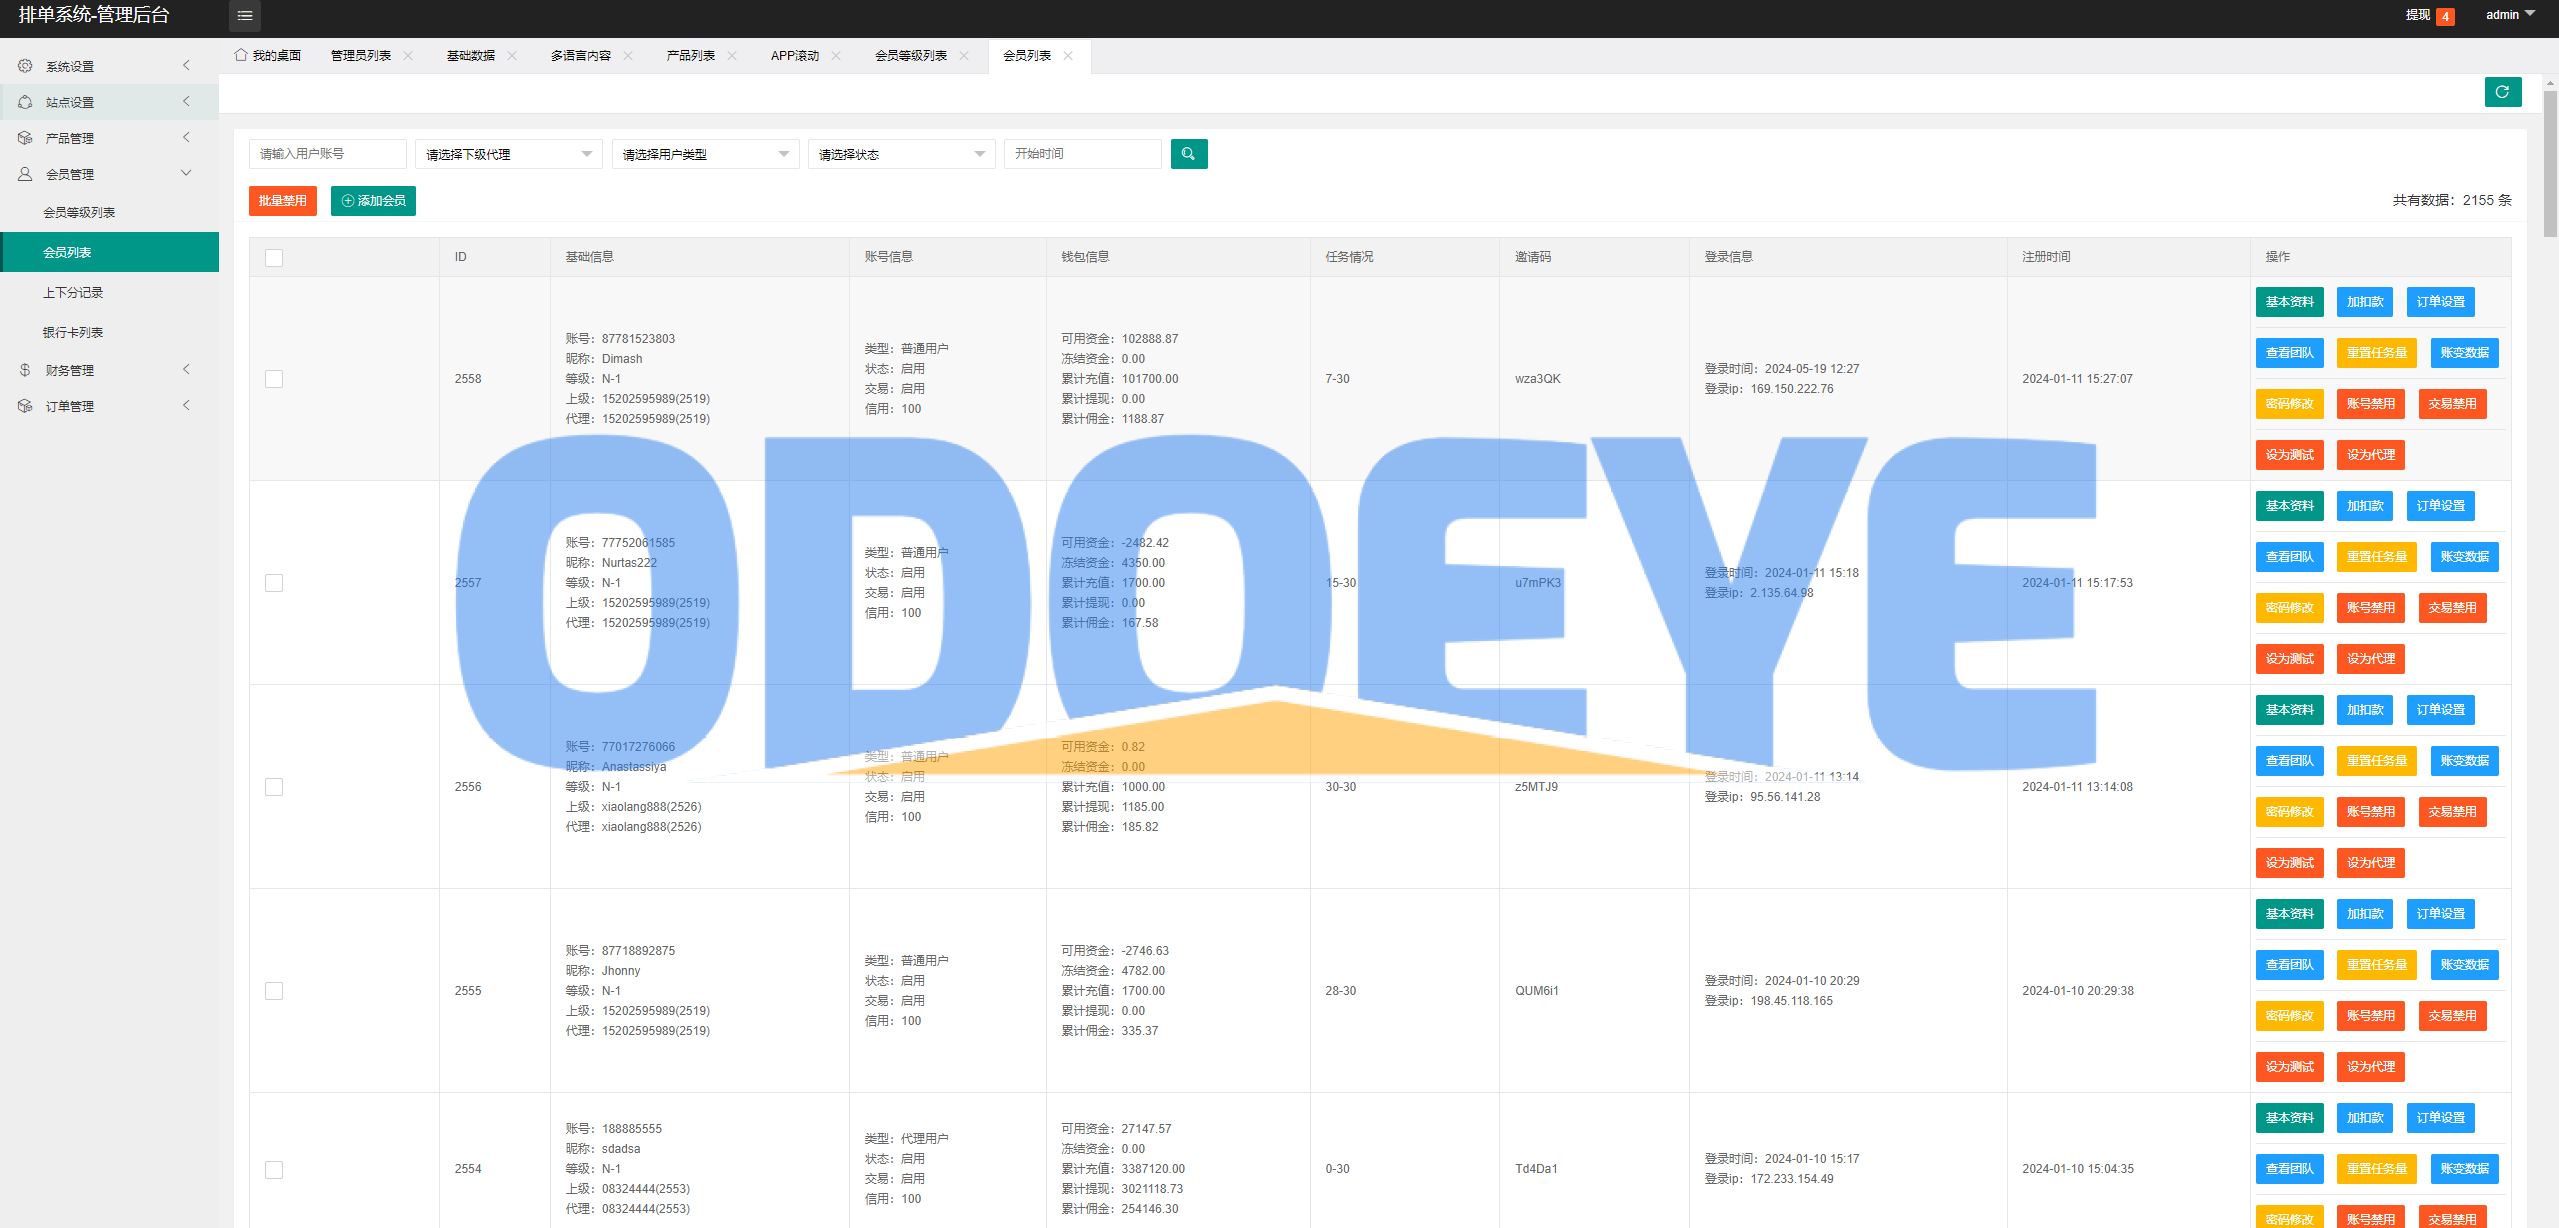Expand the 站点设置 menu chevron
Screen dimensions: 2559x1228
pyautogui.click(x=186, y=101)
